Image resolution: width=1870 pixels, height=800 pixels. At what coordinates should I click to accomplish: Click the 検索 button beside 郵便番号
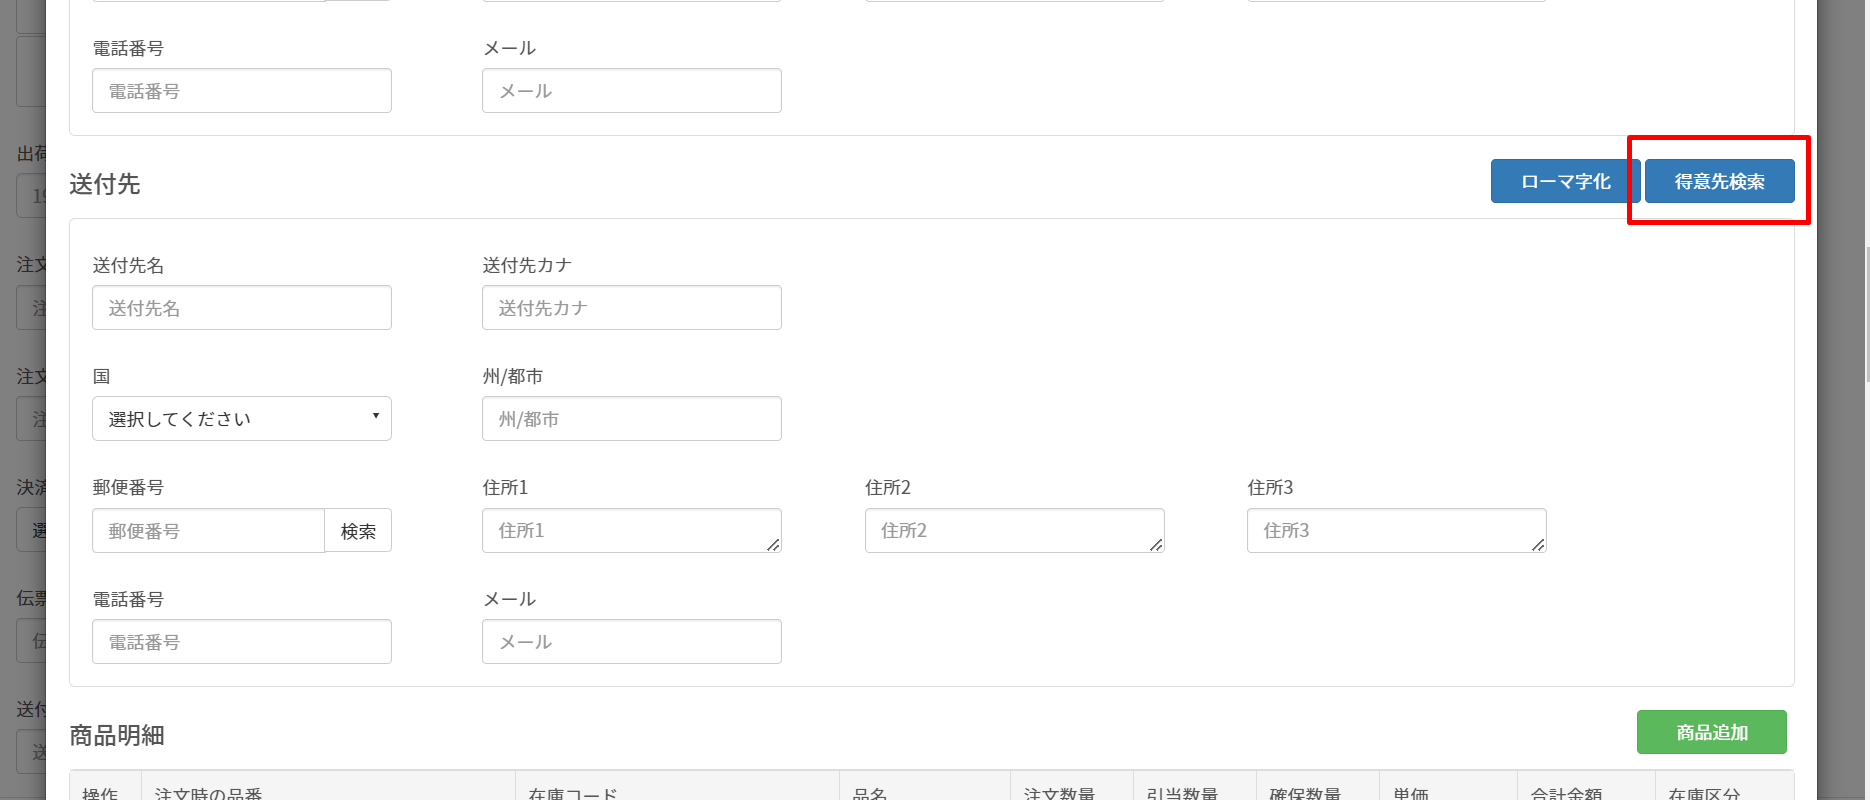(x=358, y=531)
